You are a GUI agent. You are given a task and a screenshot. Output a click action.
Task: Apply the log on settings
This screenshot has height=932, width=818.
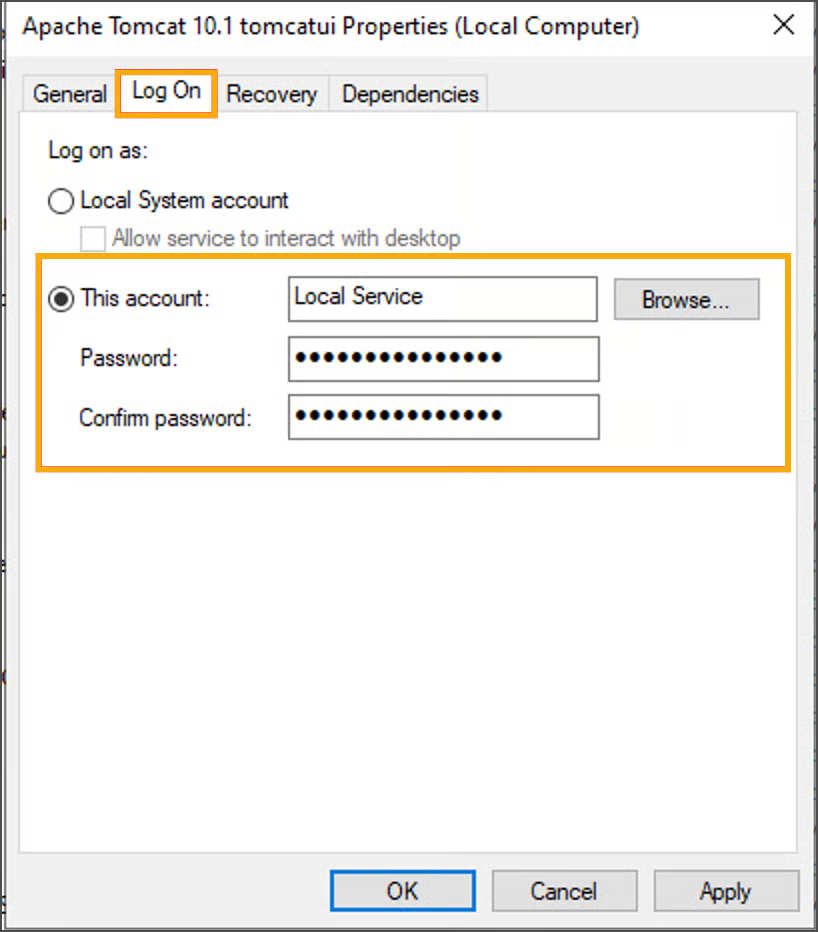click(726, 890)
